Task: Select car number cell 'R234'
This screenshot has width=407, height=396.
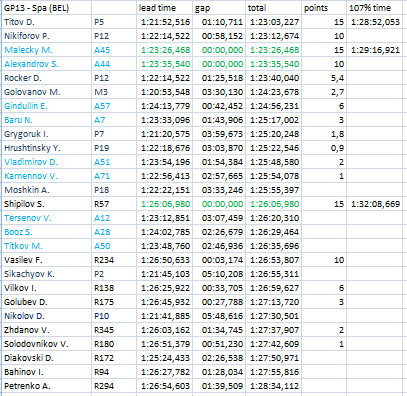Action: pyautogui.click(x=114, y=260)
